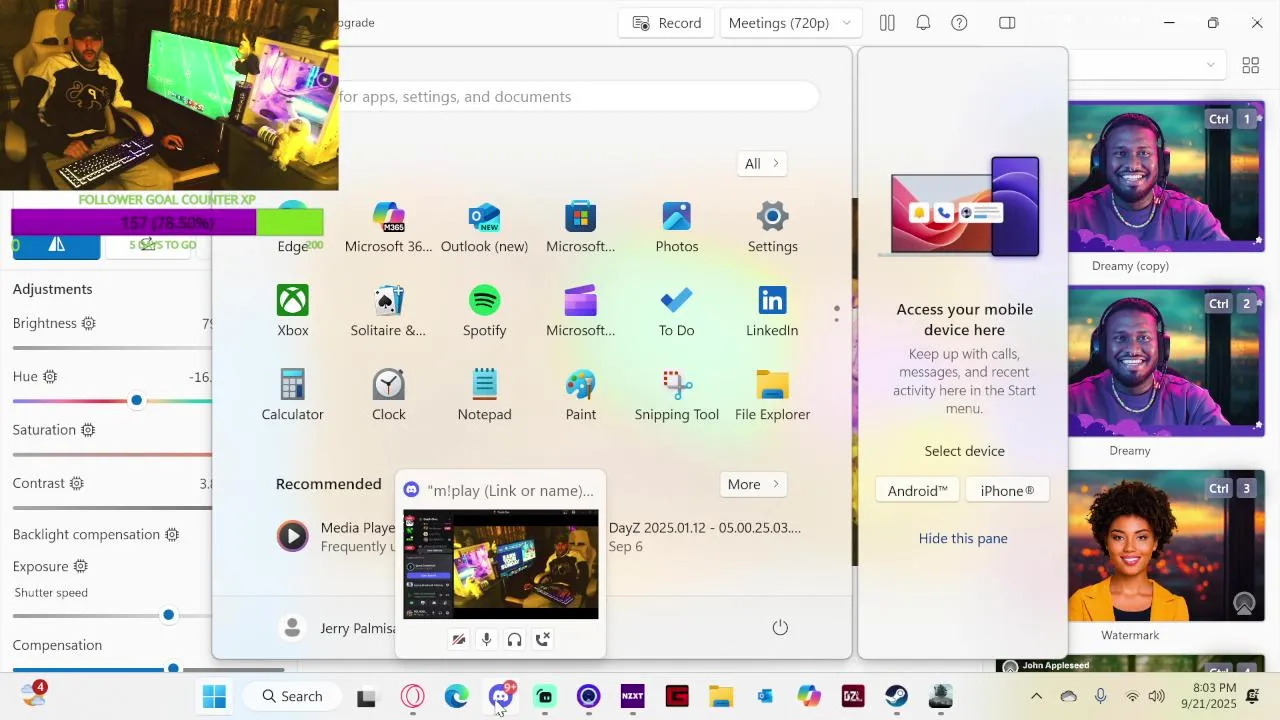Open recommended DayZ 2025.01.12 file
This screenshot has height=720, width=1280.
tap(704, 537)
